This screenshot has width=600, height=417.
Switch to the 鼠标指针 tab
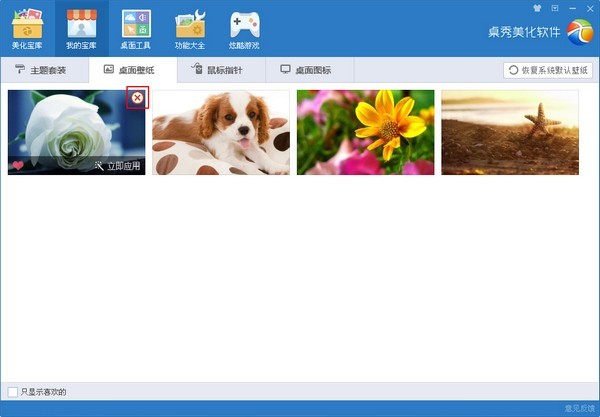(x=222, y=70)
